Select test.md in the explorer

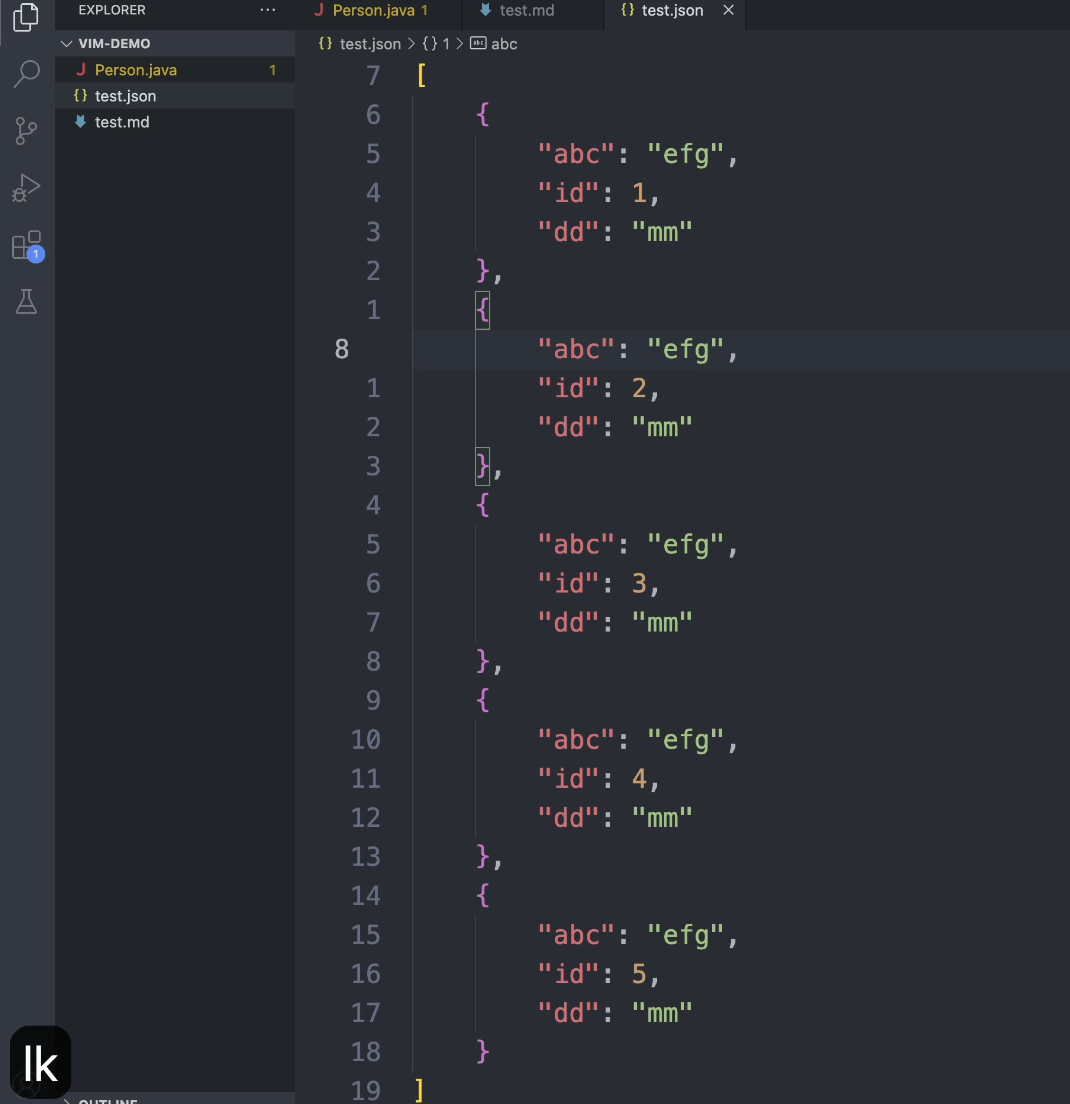121,122
